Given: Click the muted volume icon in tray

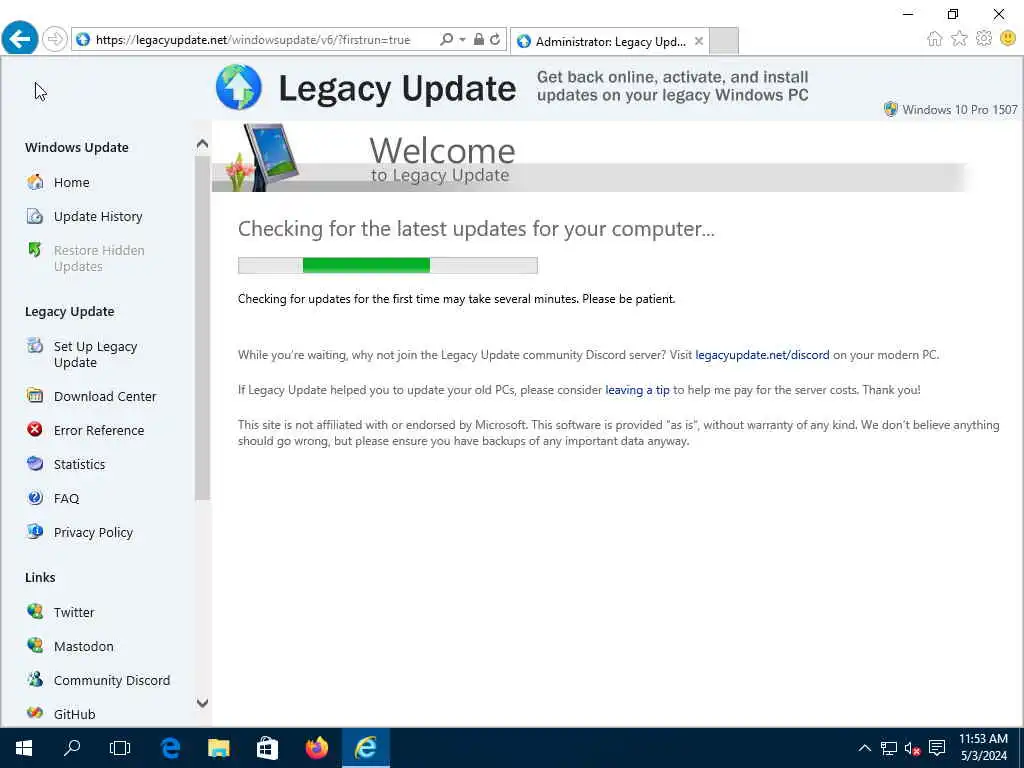Looking at the screenshot, I should 913,748.
